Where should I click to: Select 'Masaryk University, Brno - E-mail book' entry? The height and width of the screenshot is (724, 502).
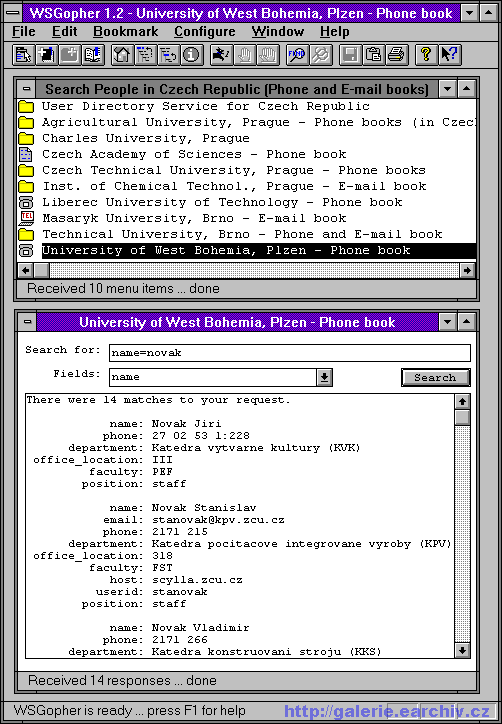click(x=194, y=218)
